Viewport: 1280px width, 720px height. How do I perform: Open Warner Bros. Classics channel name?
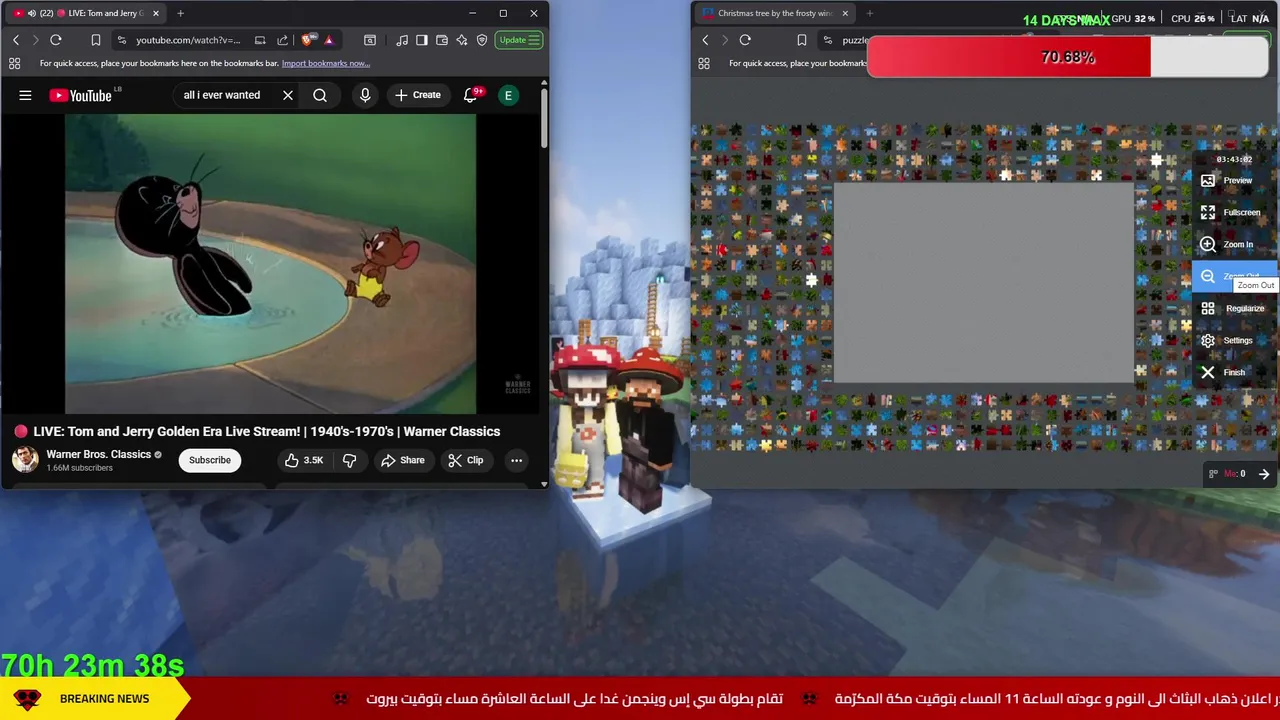click(x=98, y=454)
